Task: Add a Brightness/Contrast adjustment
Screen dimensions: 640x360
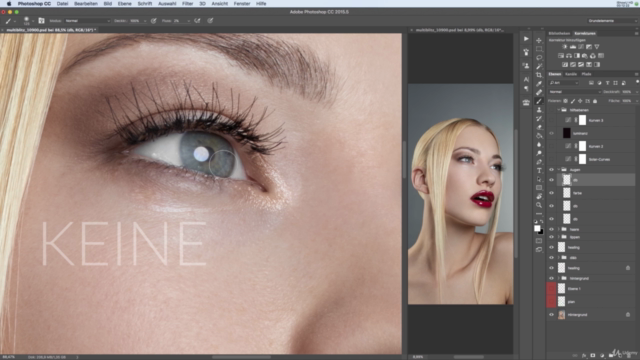Action: pos(565,47)
